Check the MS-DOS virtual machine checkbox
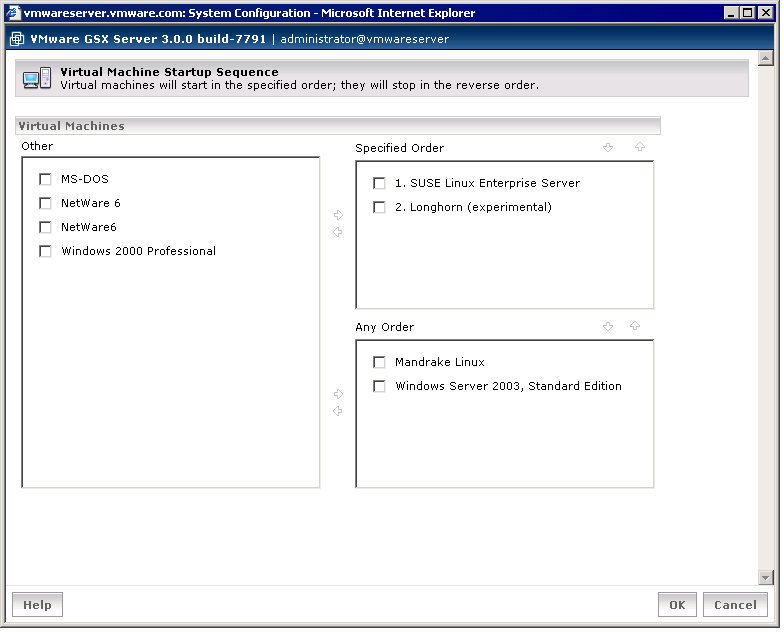The height and width of the screenshot is (632, 784). click(x=45, y=180)
